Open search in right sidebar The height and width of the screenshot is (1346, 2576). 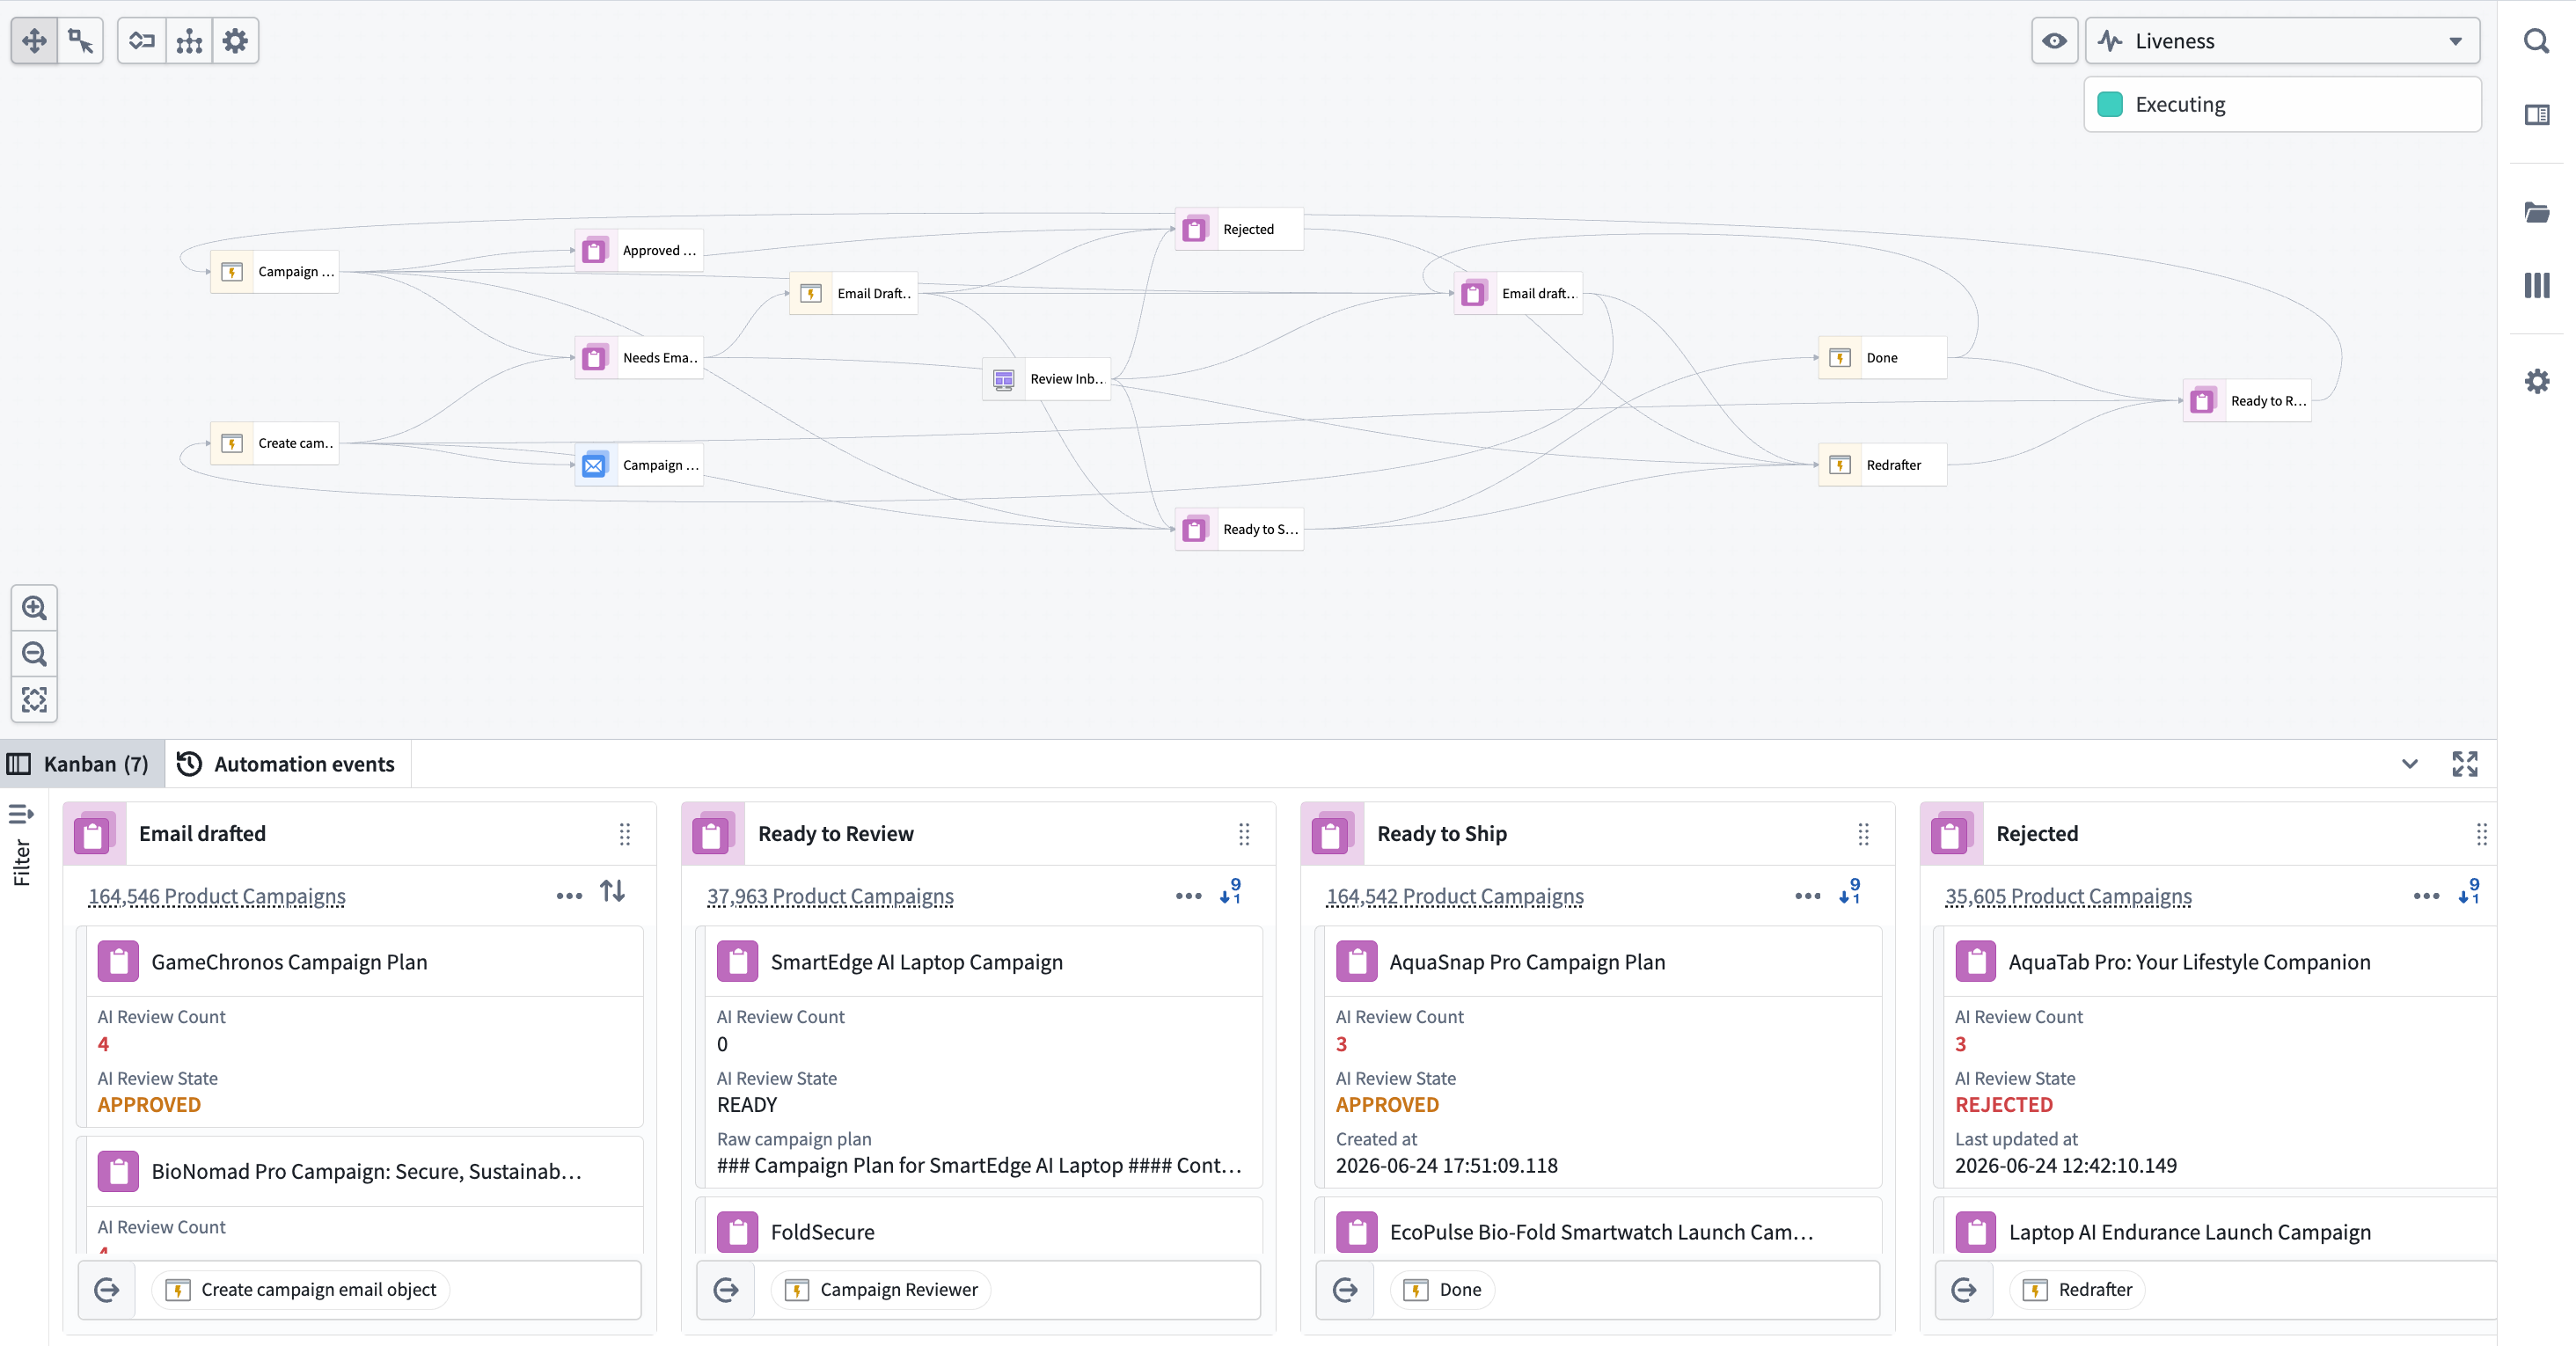click(x=2536, y=41)
